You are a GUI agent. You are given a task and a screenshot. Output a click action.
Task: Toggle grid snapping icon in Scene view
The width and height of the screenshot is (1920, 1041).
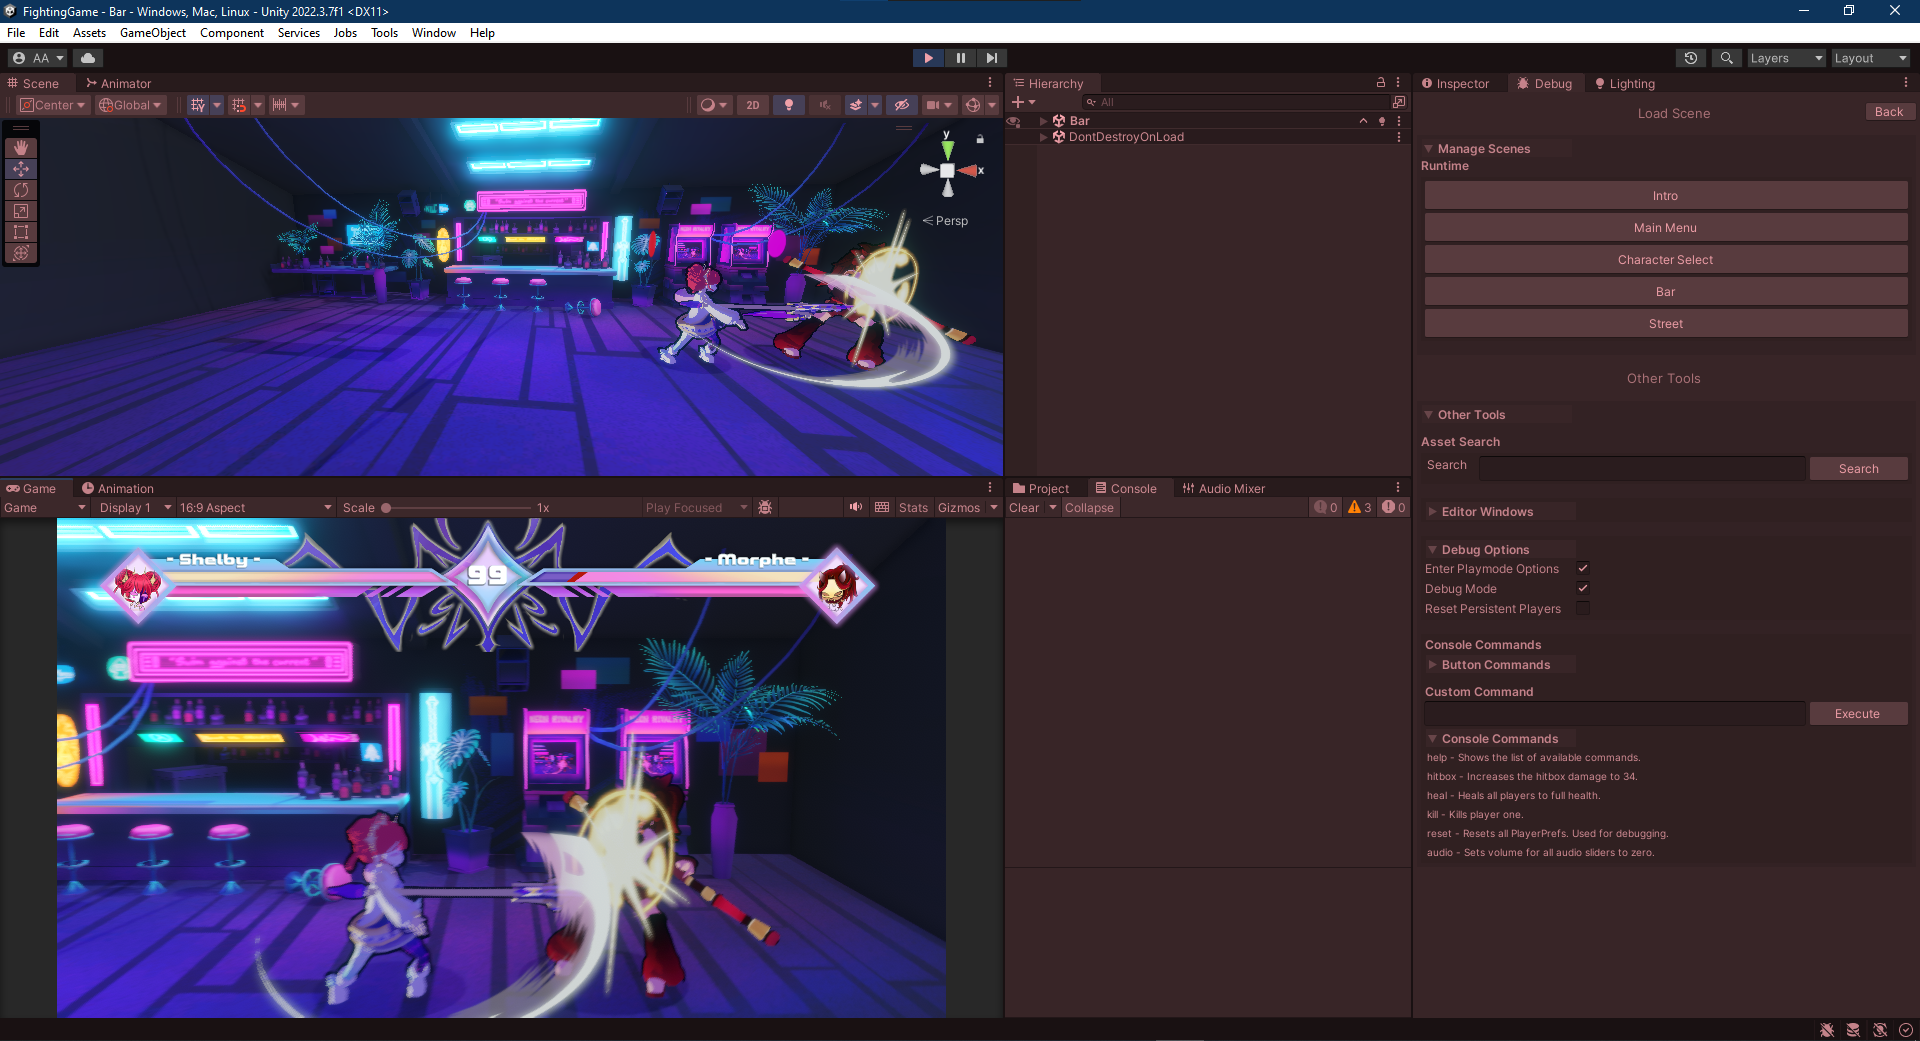tap(239, 105)
